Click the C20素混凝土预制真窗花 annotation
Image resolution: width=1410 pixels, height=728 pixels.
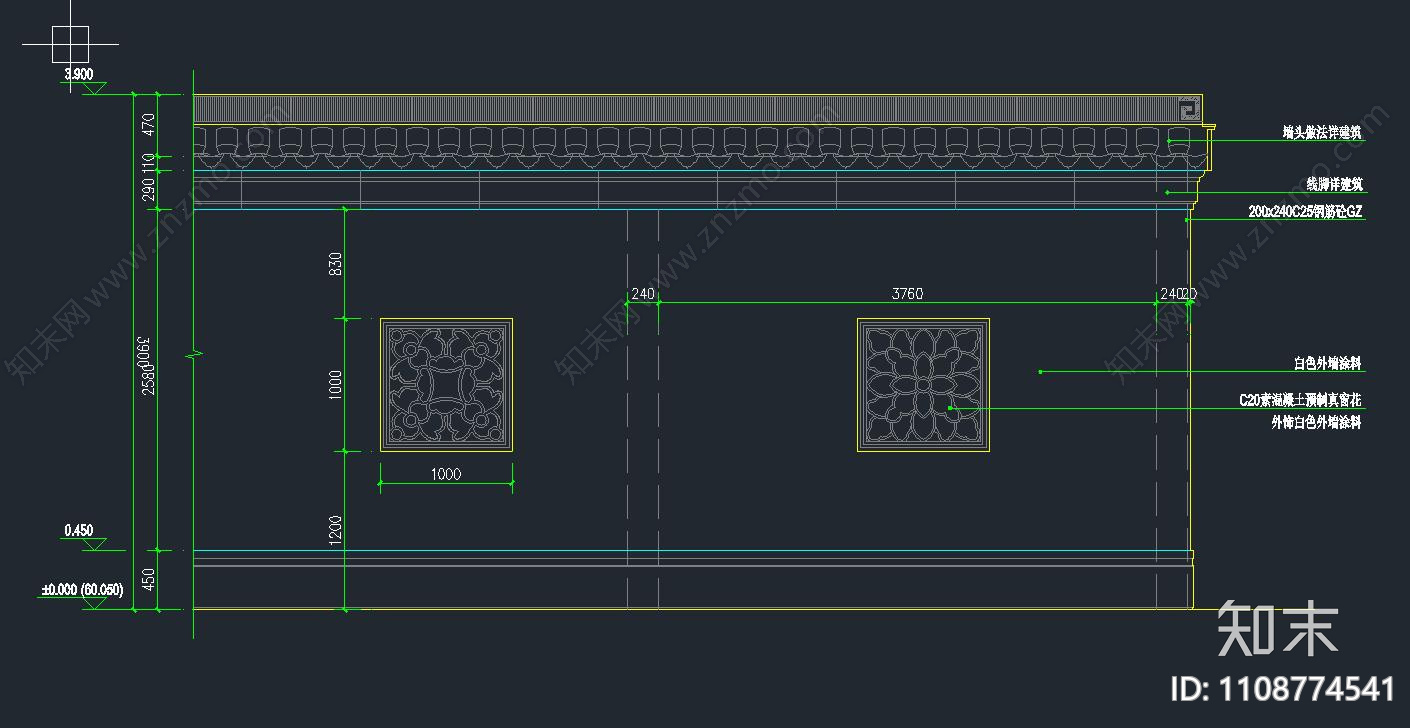click(x=1300, y=400)
